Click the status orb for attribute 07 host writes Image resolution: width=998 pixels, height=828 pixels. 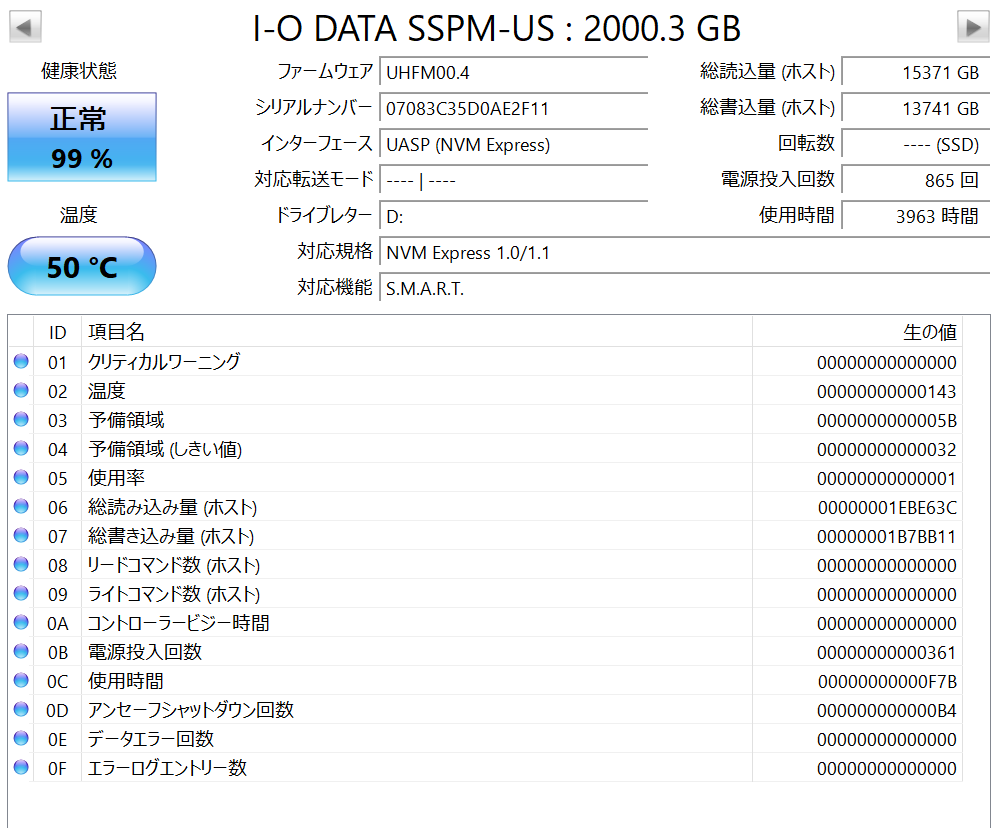pyautogui.click(x=21, y=536)
